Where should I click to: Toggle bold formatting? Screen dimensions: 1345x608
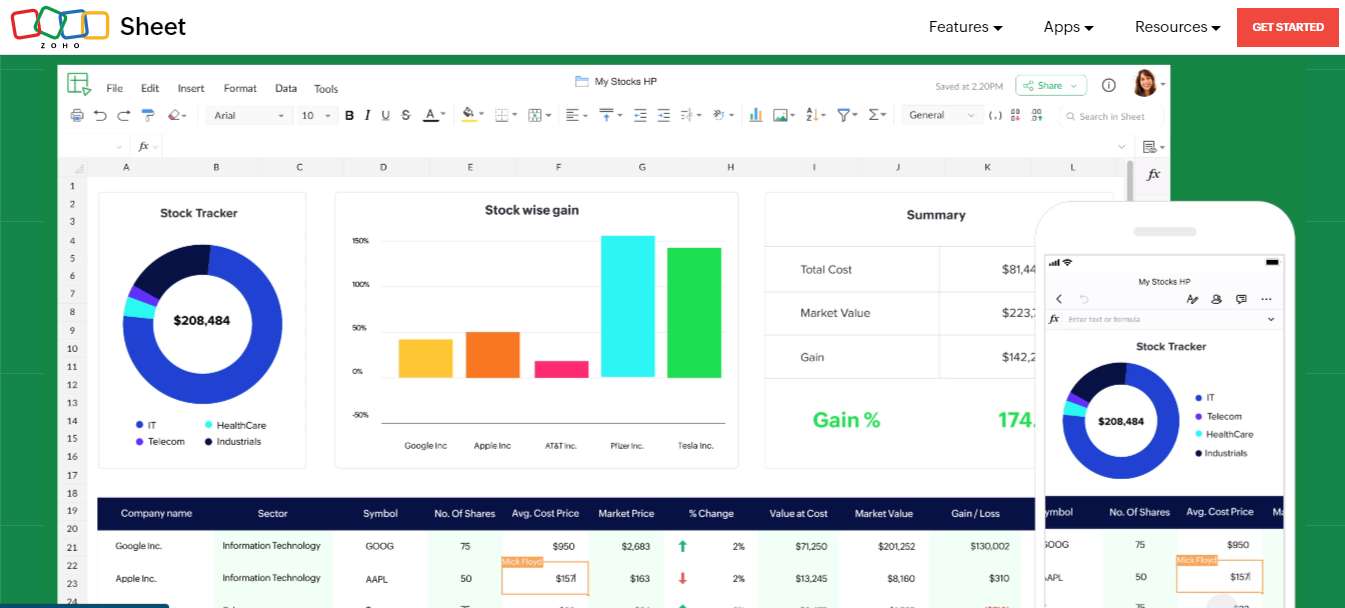click(x=349, y=116)
